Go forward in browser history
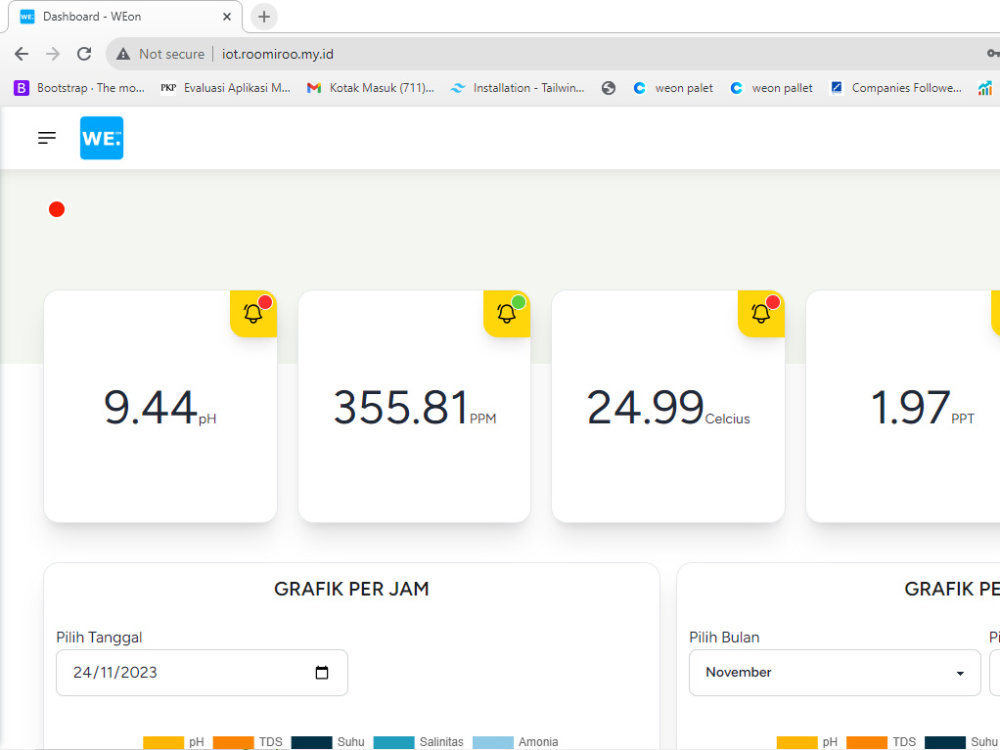Image resolution: width=1000 pixels, height=750 pixels. pyautogui.click(x=53, y=54)
